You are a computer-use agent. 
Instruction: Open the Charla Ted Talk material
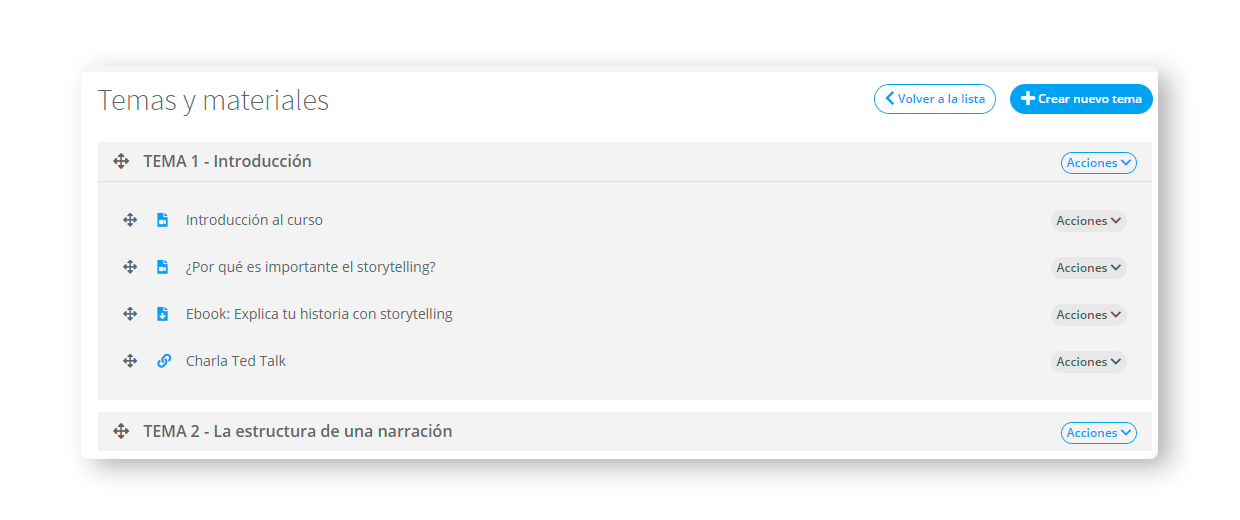tap(236, 361)
